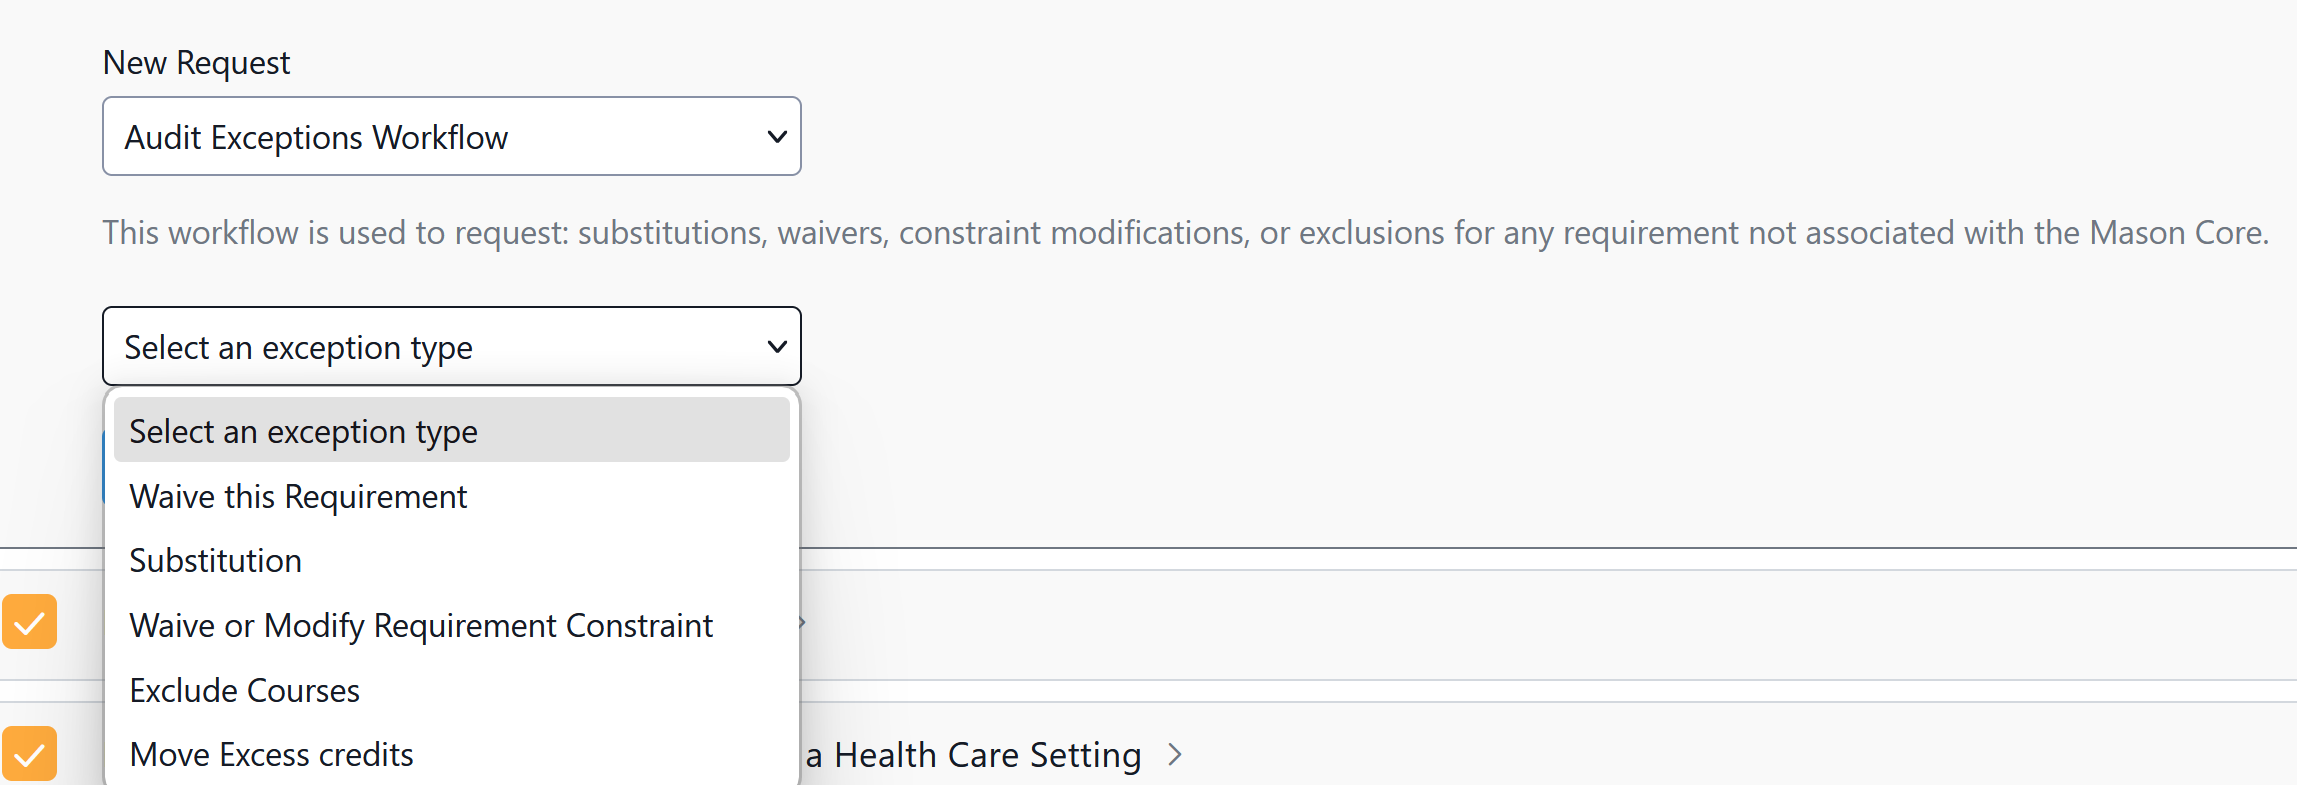Click the New Request label

[196, 63]
